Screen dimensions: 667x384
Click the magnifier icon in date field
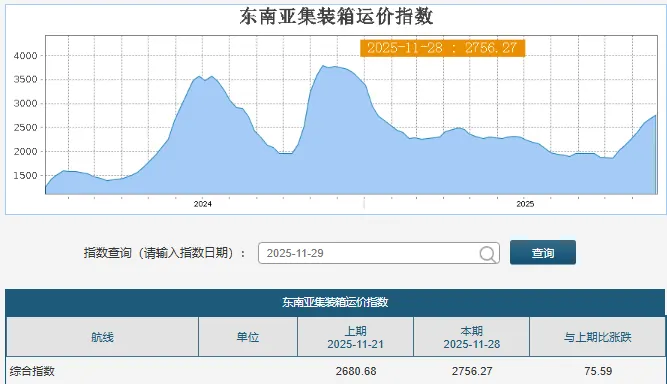click(487, 254)
